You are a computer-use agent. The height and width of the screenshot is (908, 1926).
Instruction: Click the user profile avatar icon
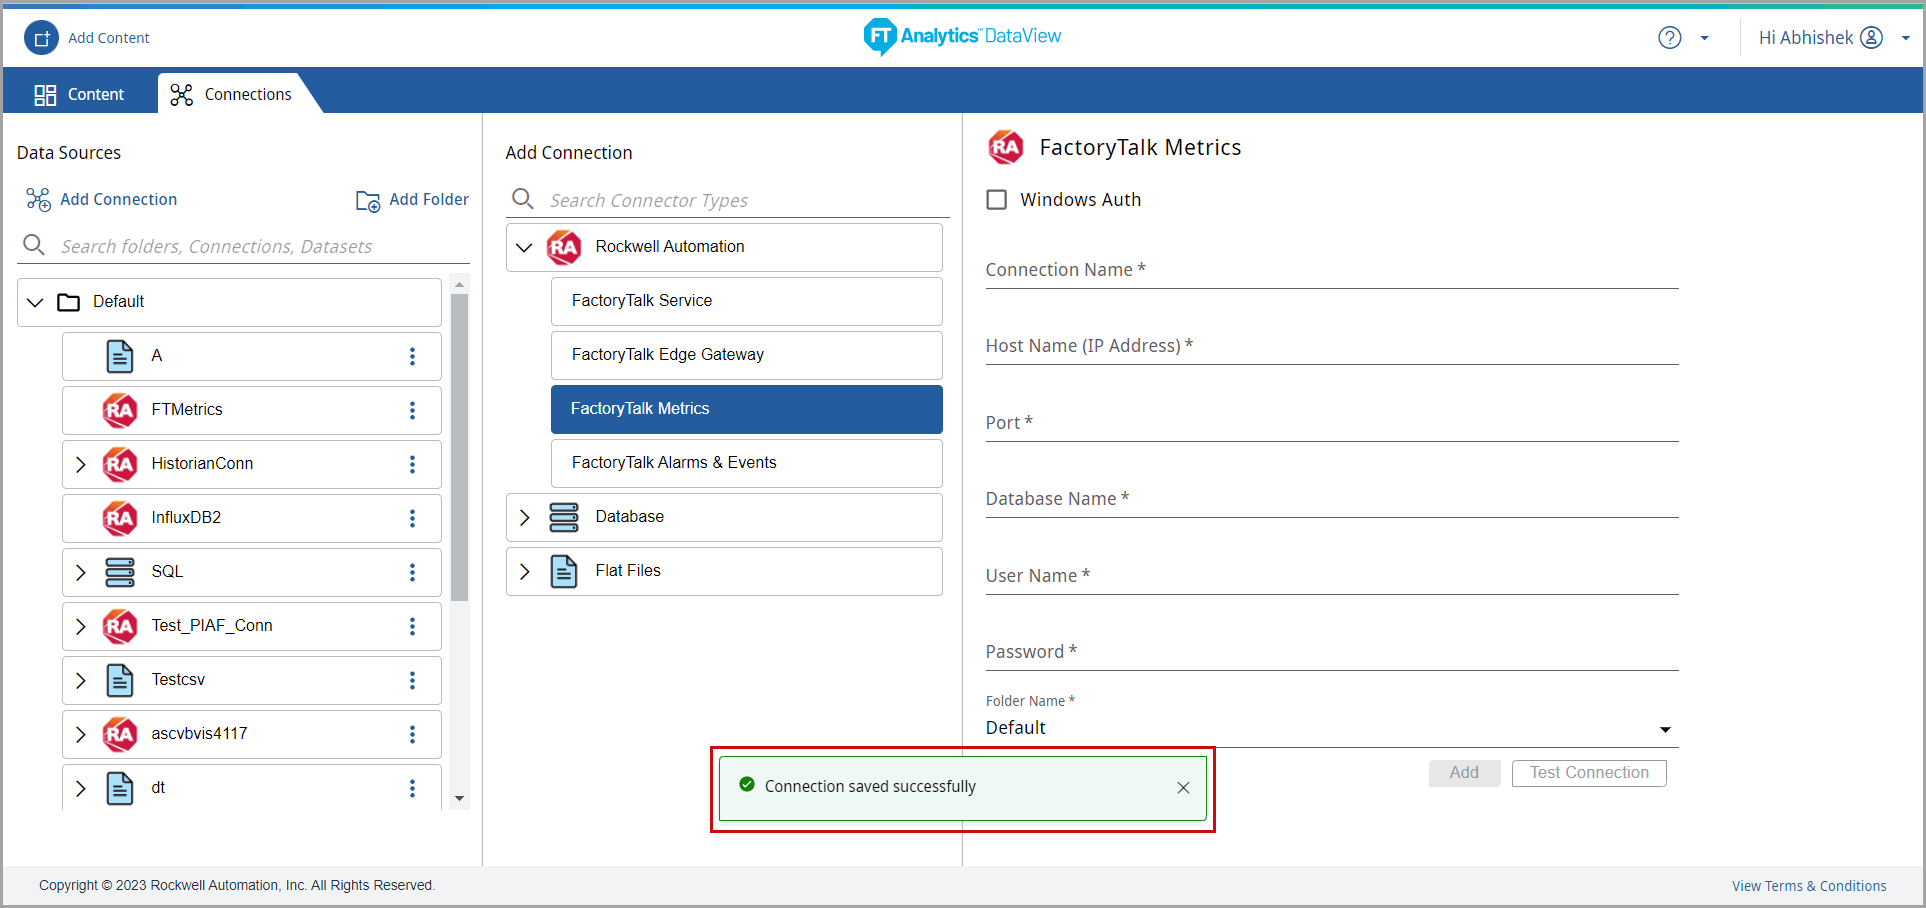1871,38
